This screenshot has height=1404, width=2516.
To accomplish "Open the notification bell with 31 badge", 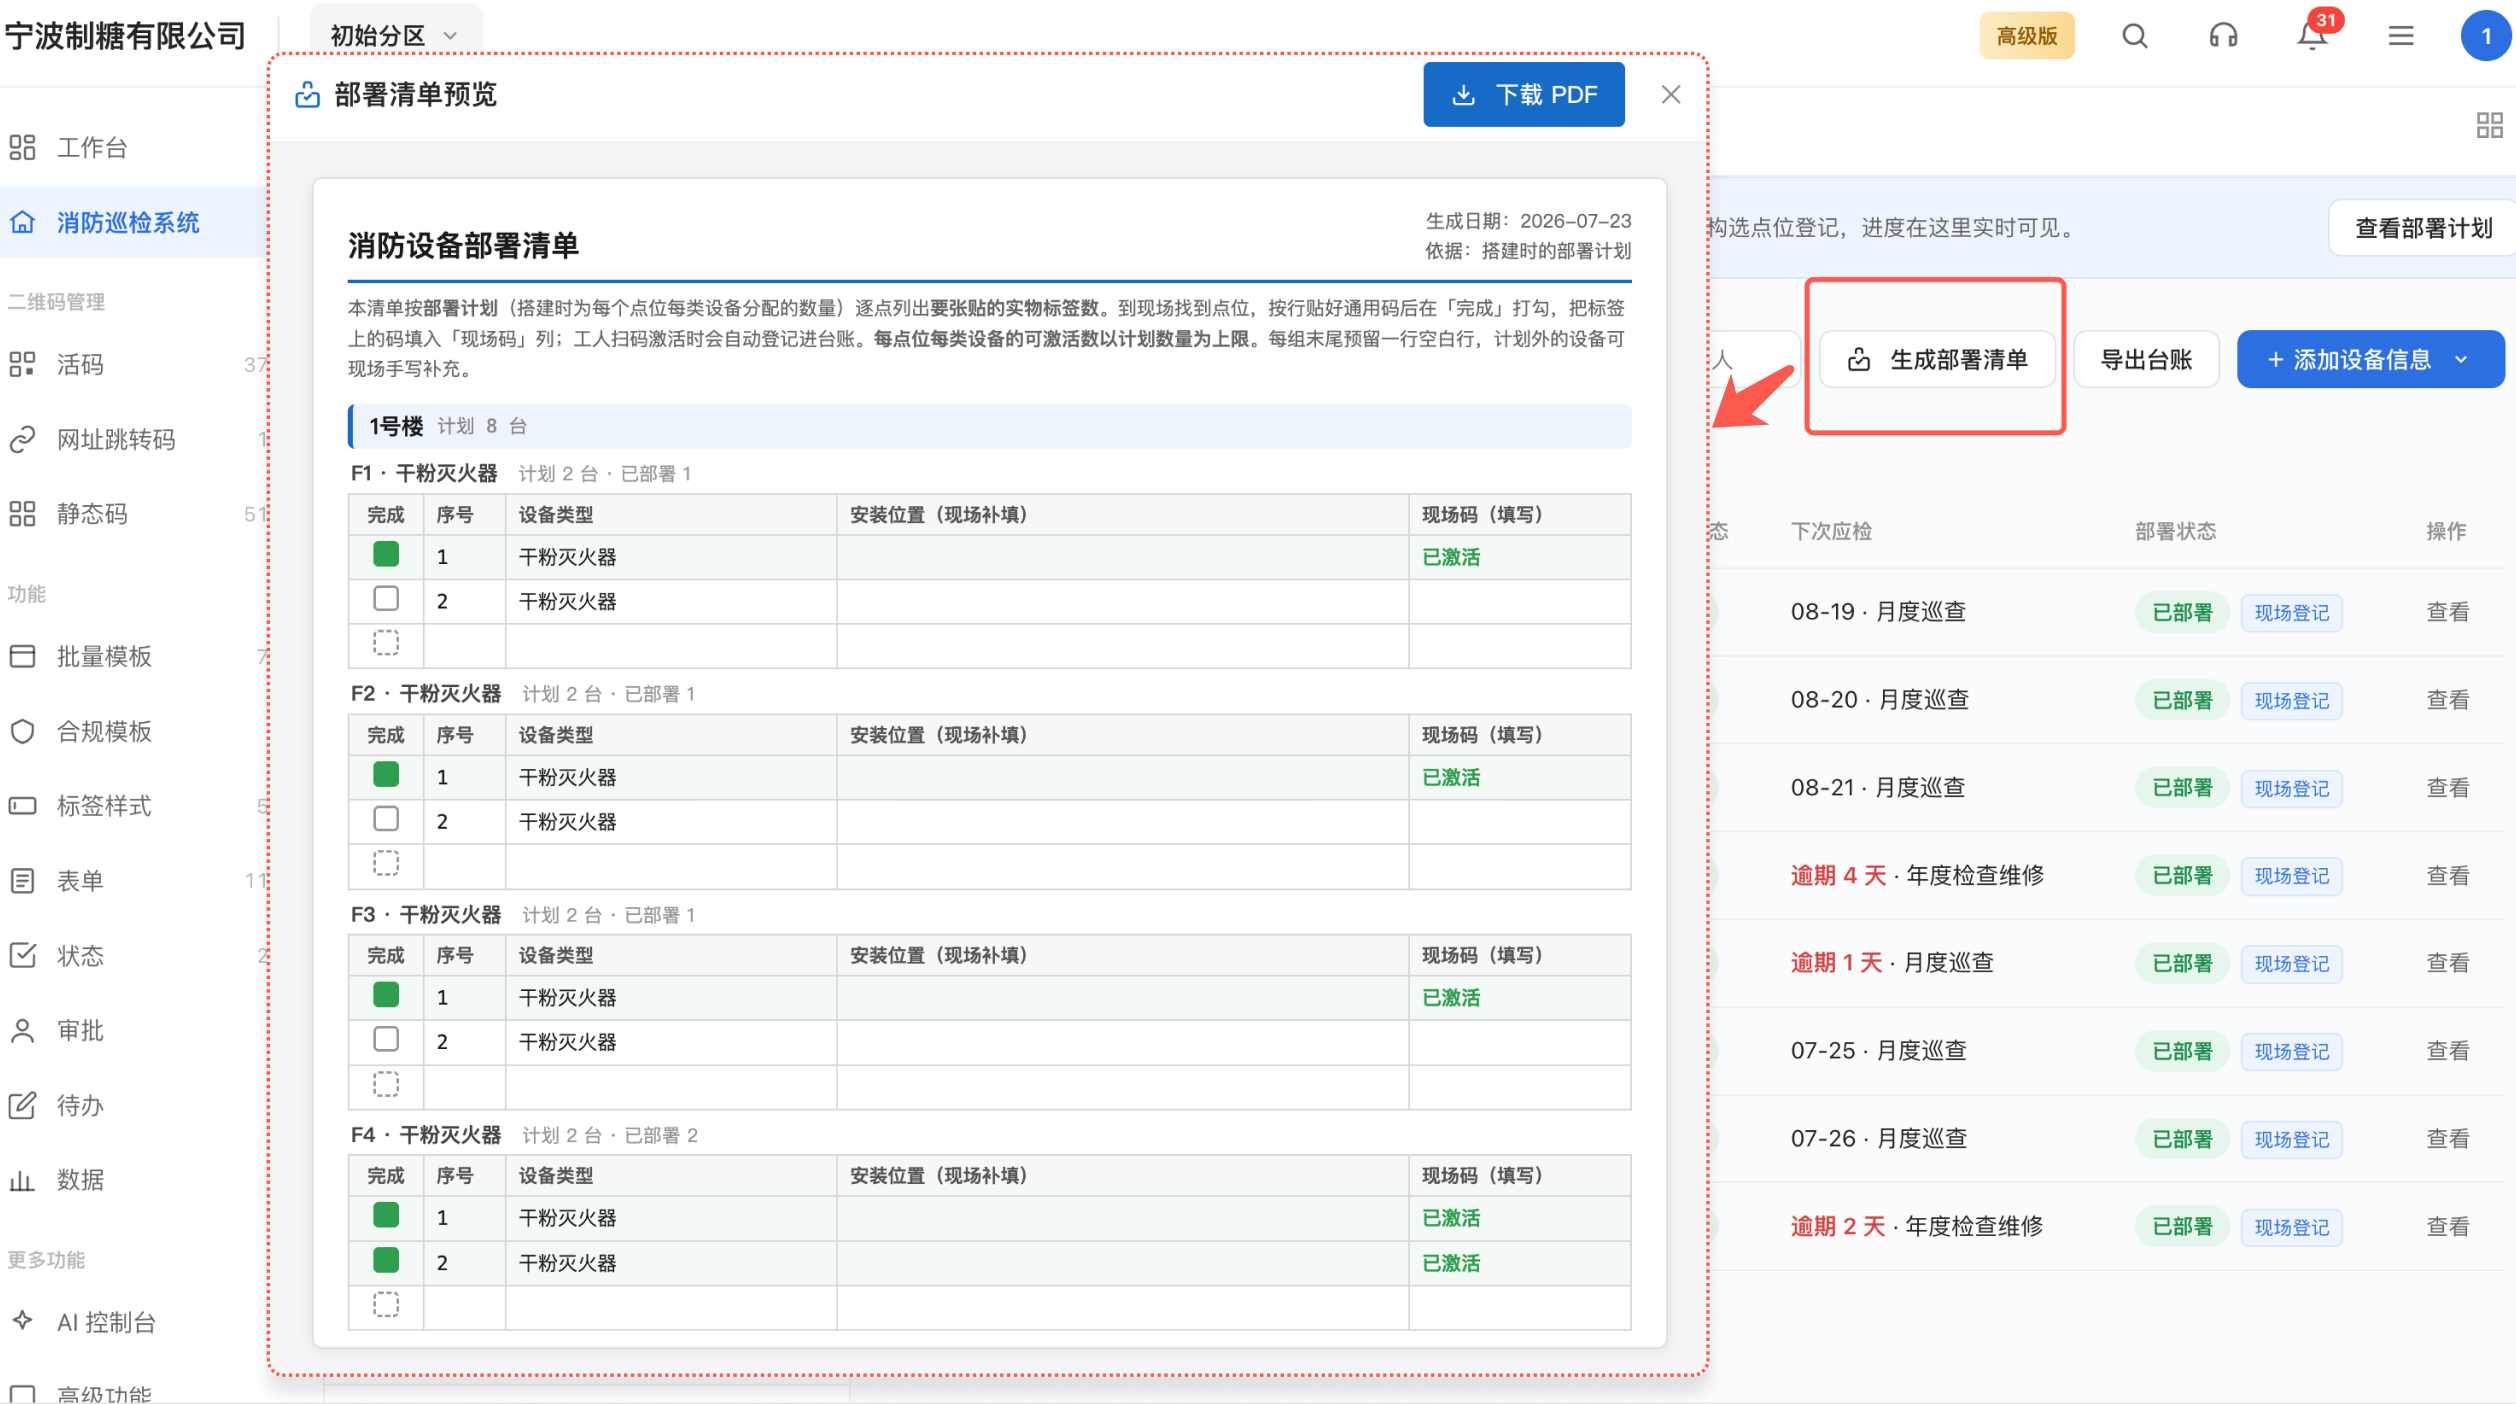I will (2311, 36).
